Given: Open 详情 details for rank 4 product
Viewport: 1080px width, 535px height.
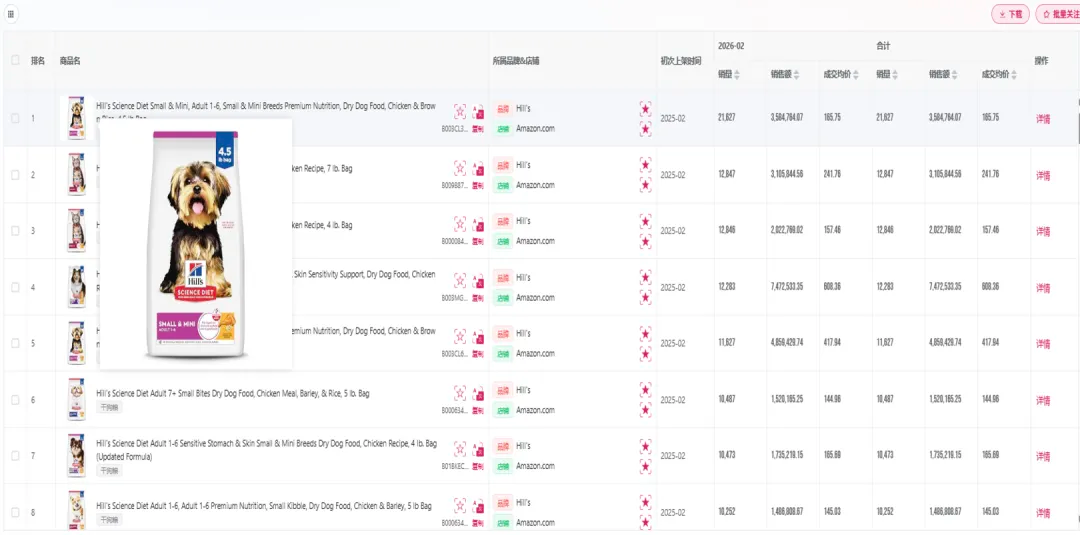Looking at the screenshot, I should pos(1043,288).
